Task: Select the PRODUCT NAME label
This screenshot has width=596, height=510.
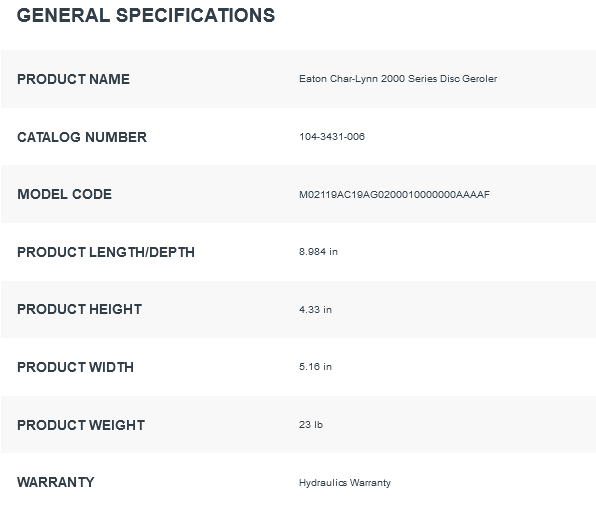Action: 73,79
